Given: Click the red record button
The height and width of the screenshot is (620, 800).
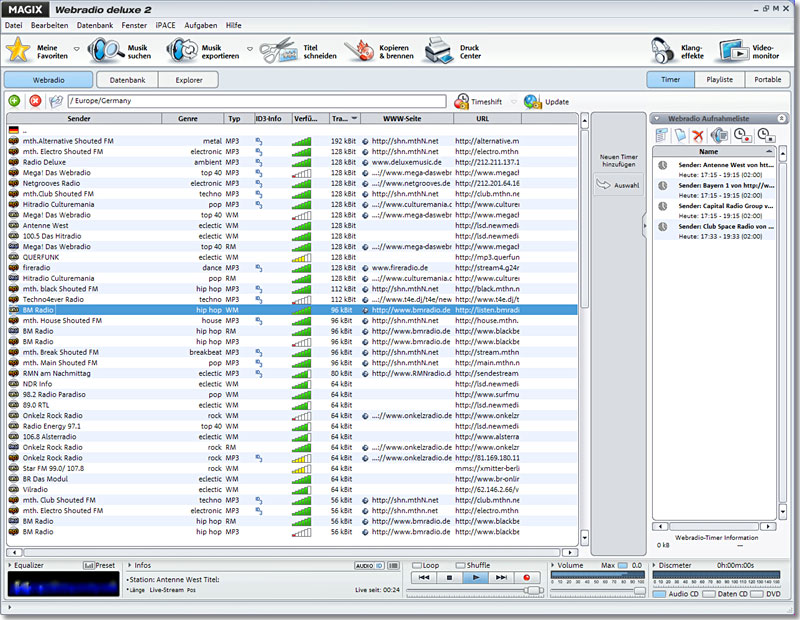Looking at the screenshot, I should point(527,578).
